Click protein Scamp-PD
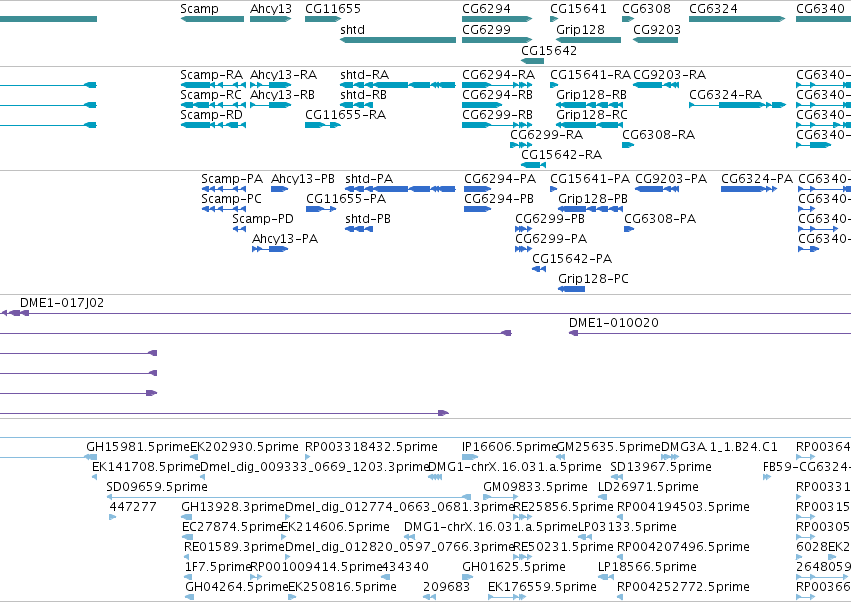This screenshot has width=851, height=602. point(239,230)
